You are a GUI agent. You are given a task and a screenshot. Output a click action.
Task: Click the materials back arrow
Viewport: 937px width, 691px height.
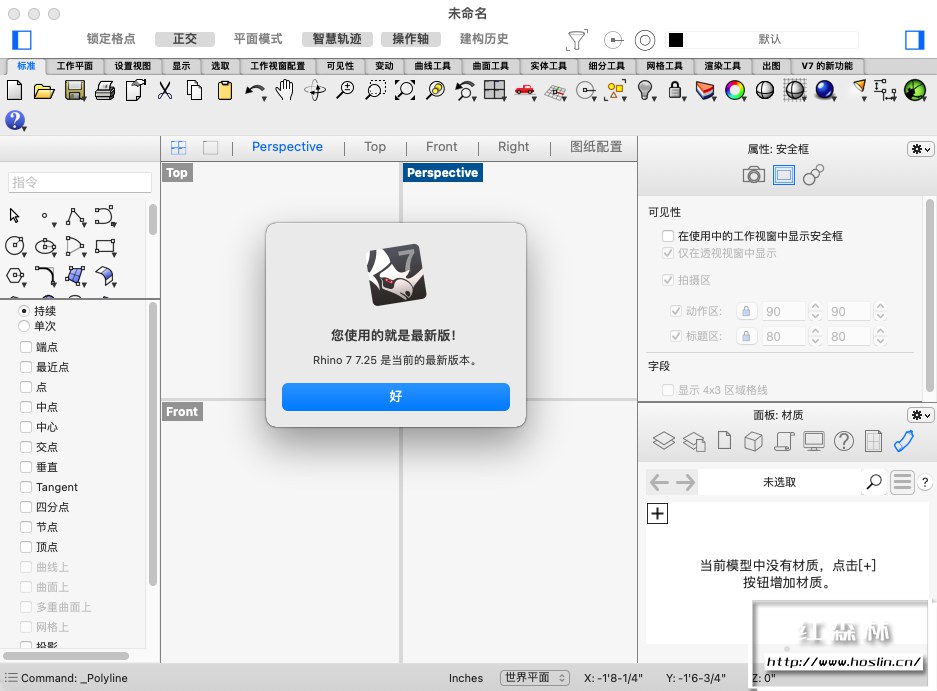tap(659, 482)
